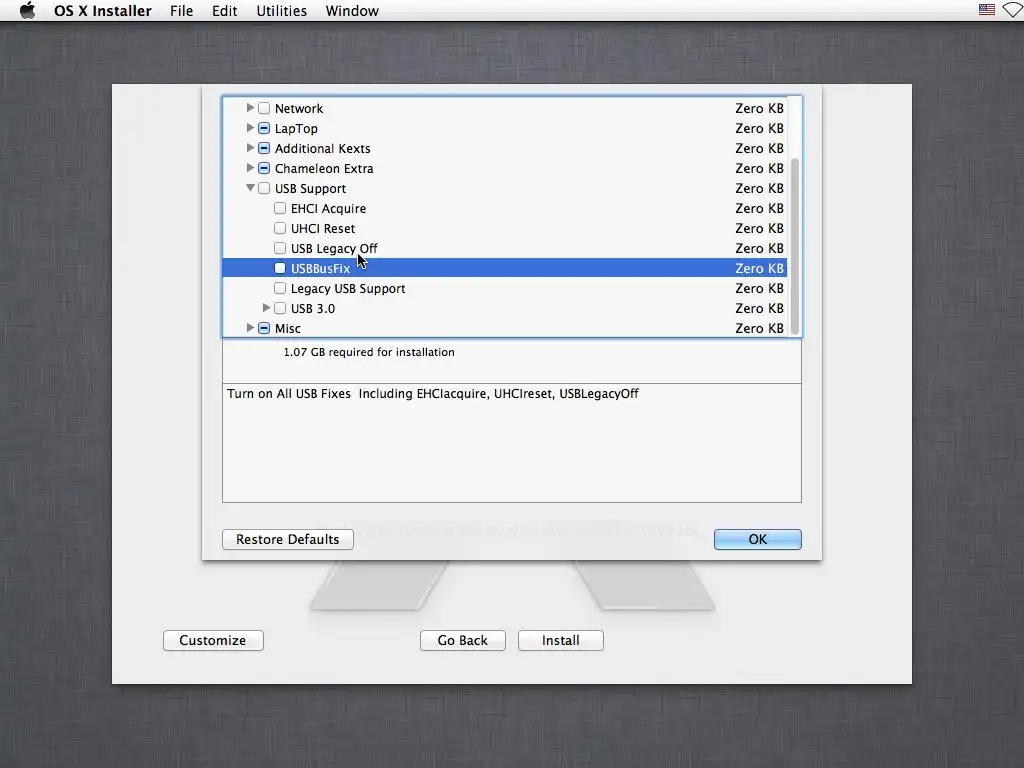Screen dimensions: 1024x768
Task: Expand the LapTop disclosure triangle
Action: click(x=250, y=128)
